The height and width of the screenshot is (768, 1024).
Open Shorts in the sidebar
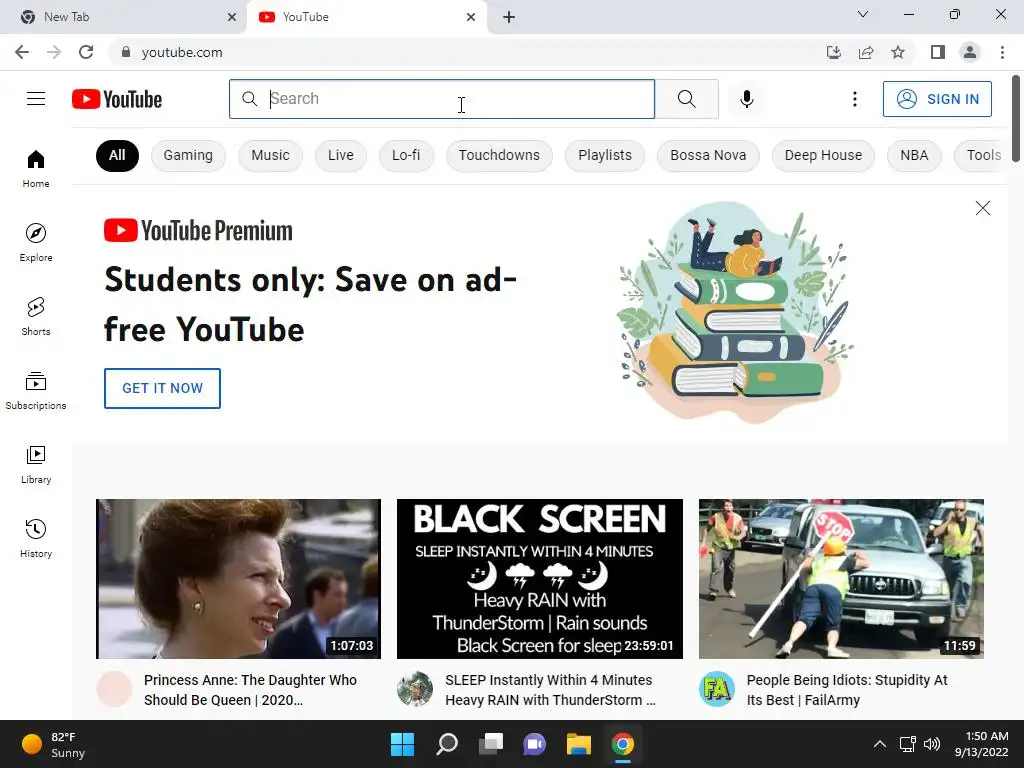36,316
